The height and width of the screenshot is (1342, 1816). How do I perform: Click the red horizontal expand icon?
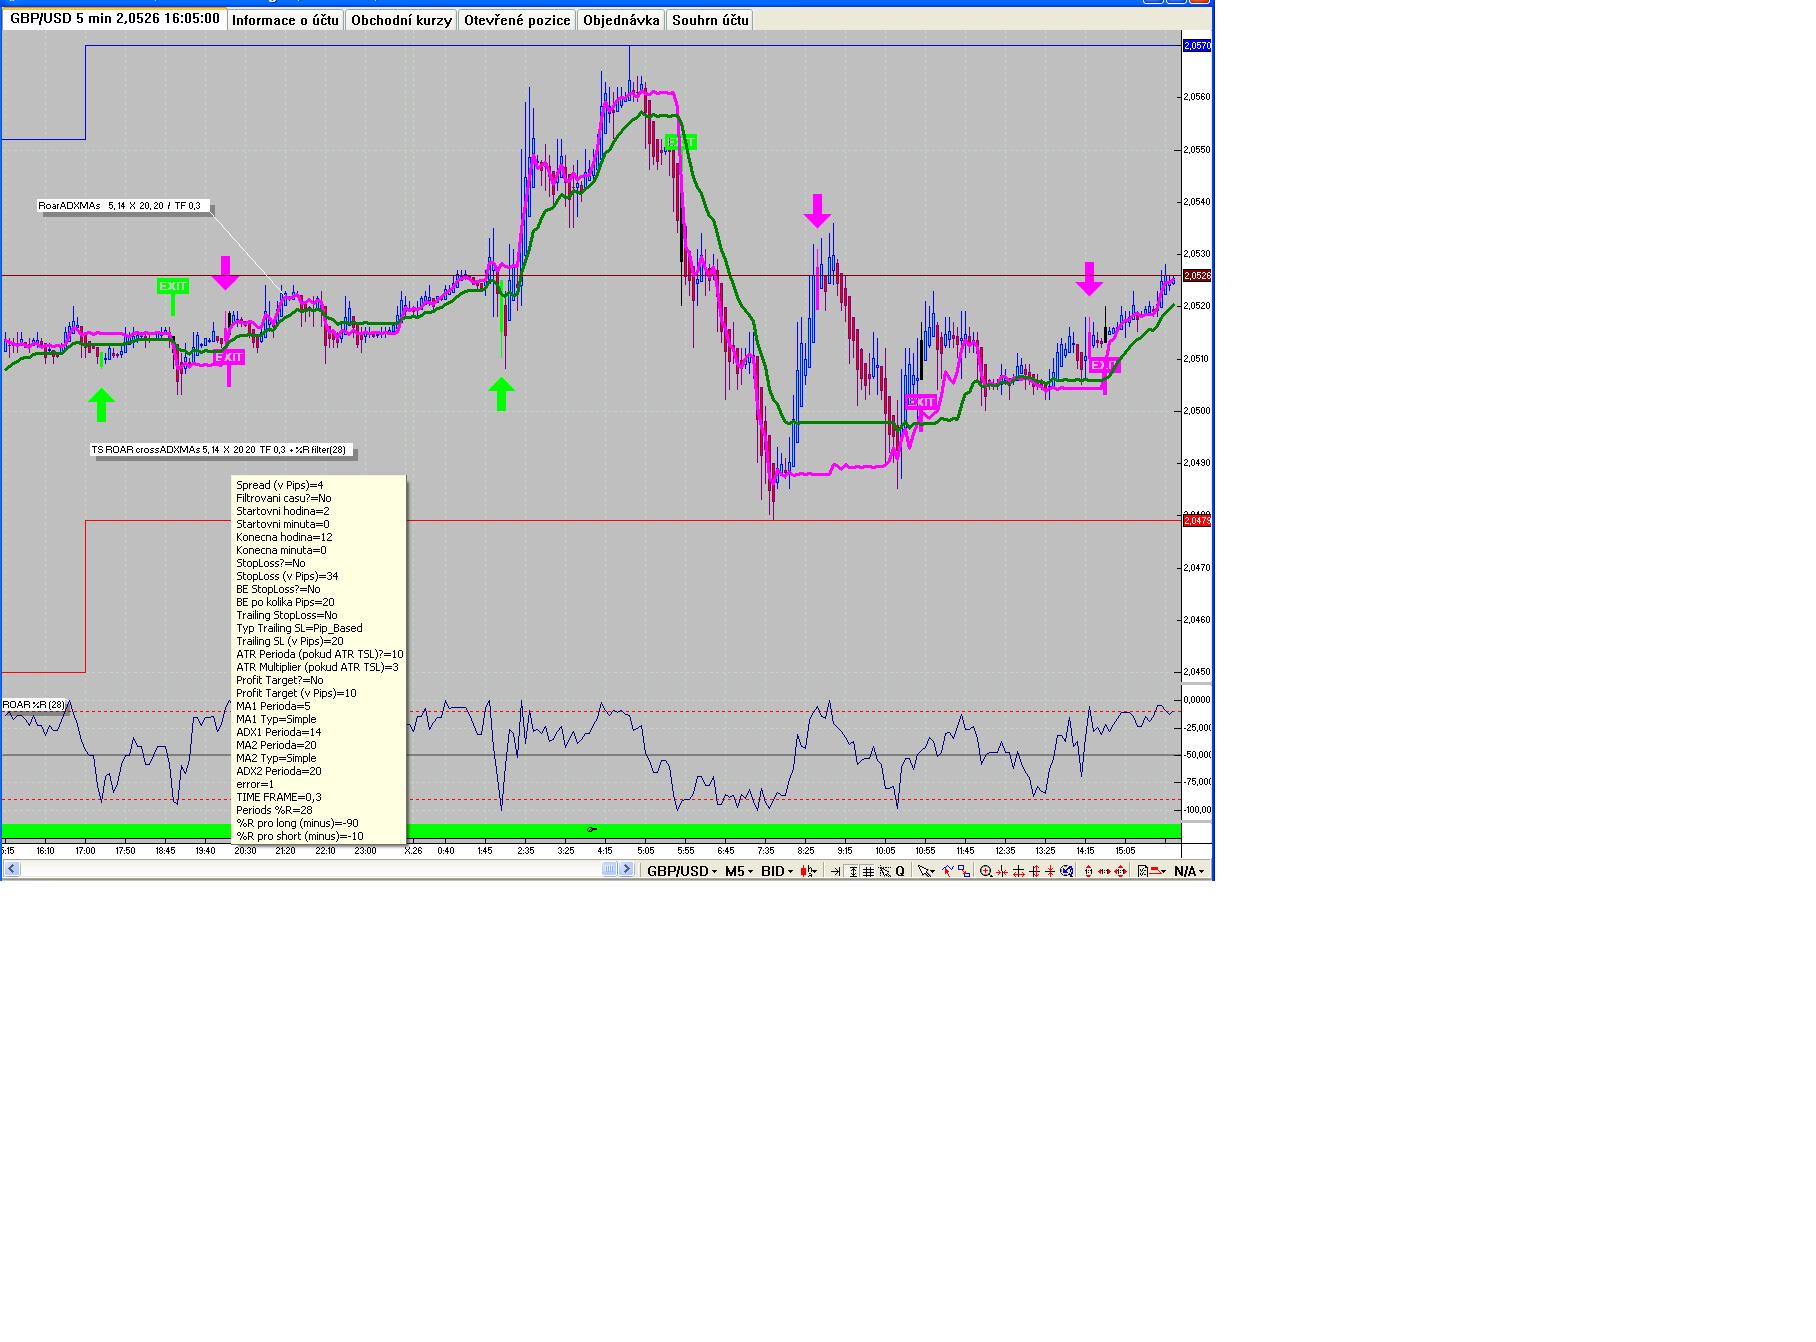pyautogui.click(x=1105, y=871)
